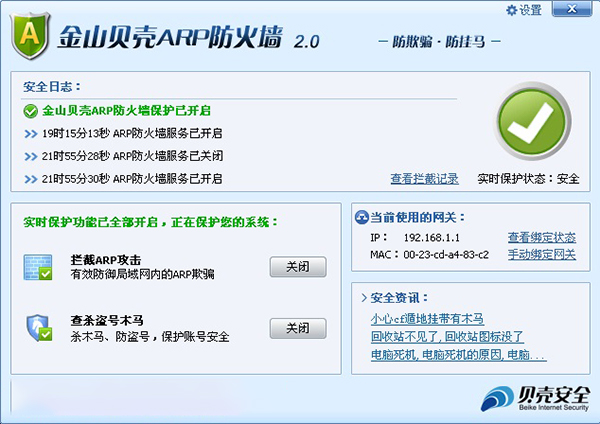
Task: Click the 实时保护状态:安全 status text
Action: (528, 179)
